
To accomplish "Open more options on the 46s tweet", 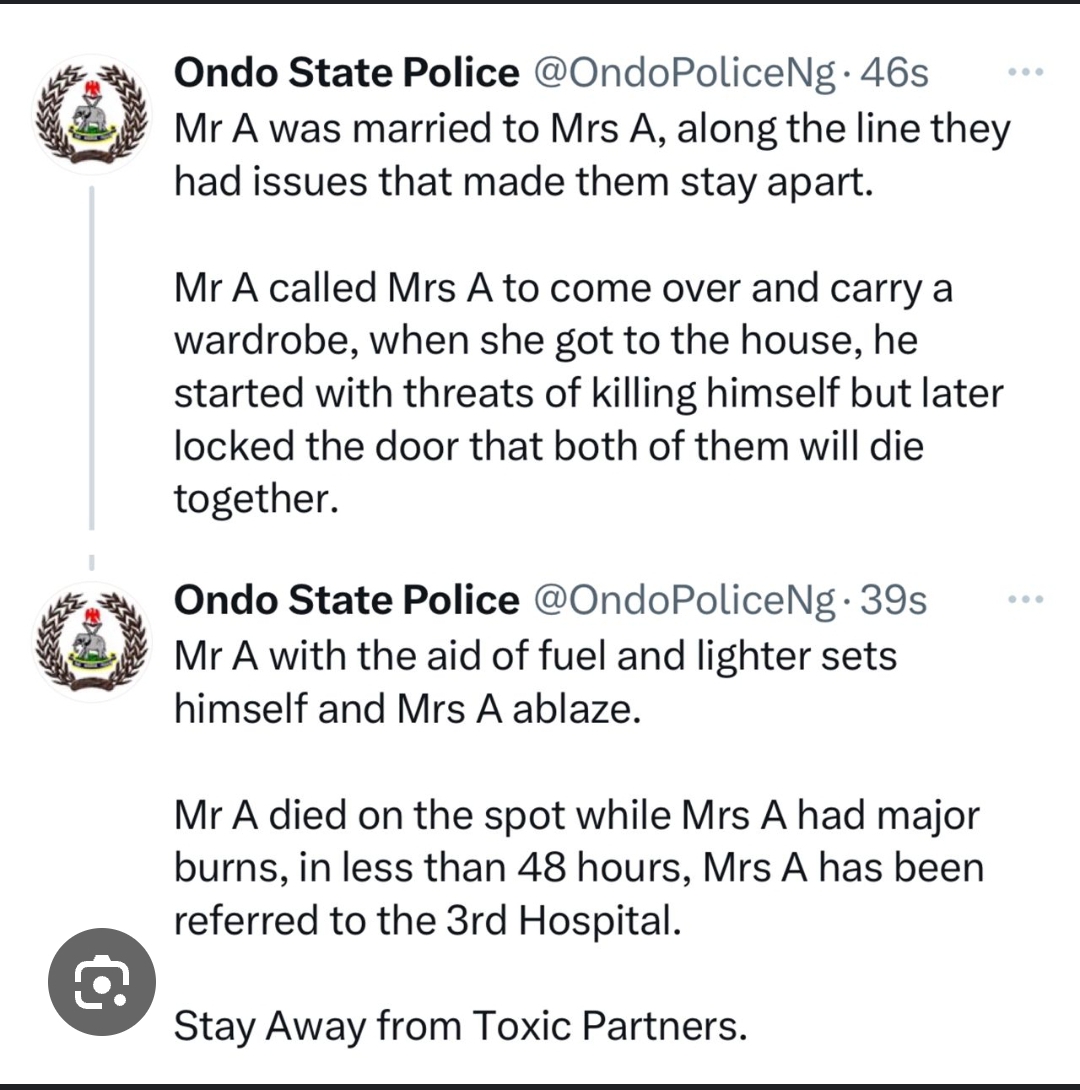I will pyautogui.click(x=1025, y=73).
